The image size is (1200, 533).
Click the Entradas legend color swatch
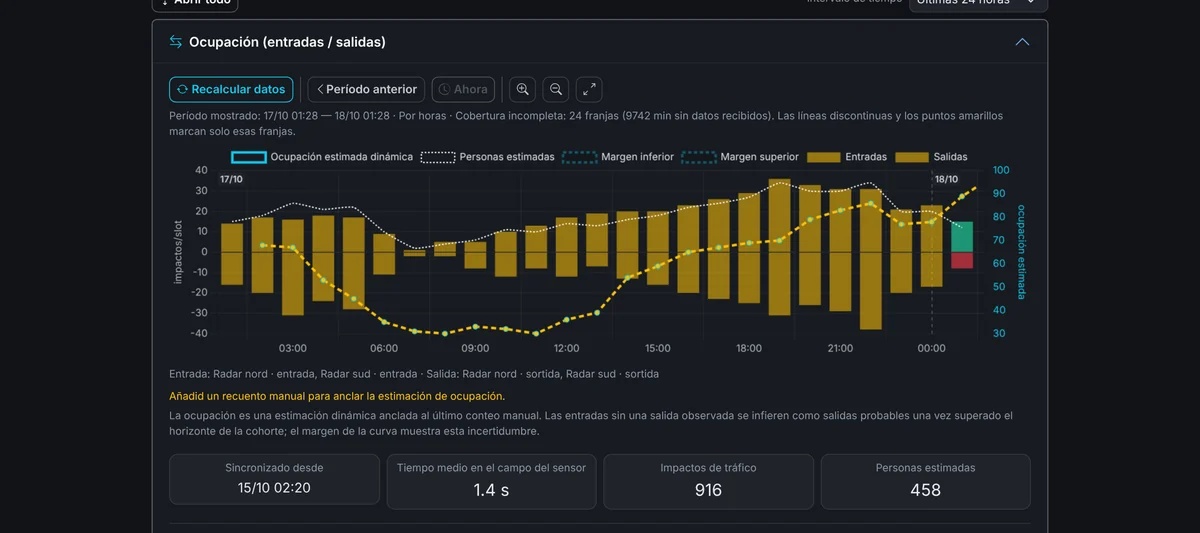(823, 157)
